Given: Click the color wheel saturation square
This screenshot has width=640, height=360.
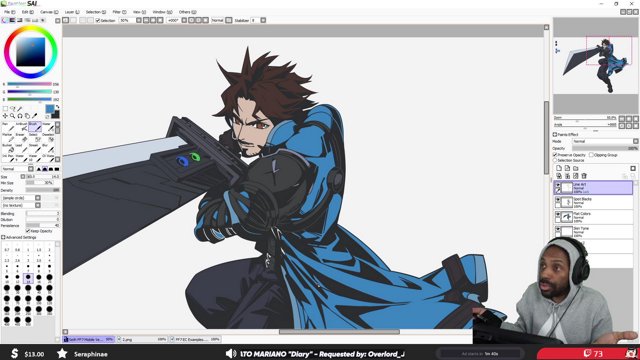Looking at the screenshot, I should tap(31, 52).
